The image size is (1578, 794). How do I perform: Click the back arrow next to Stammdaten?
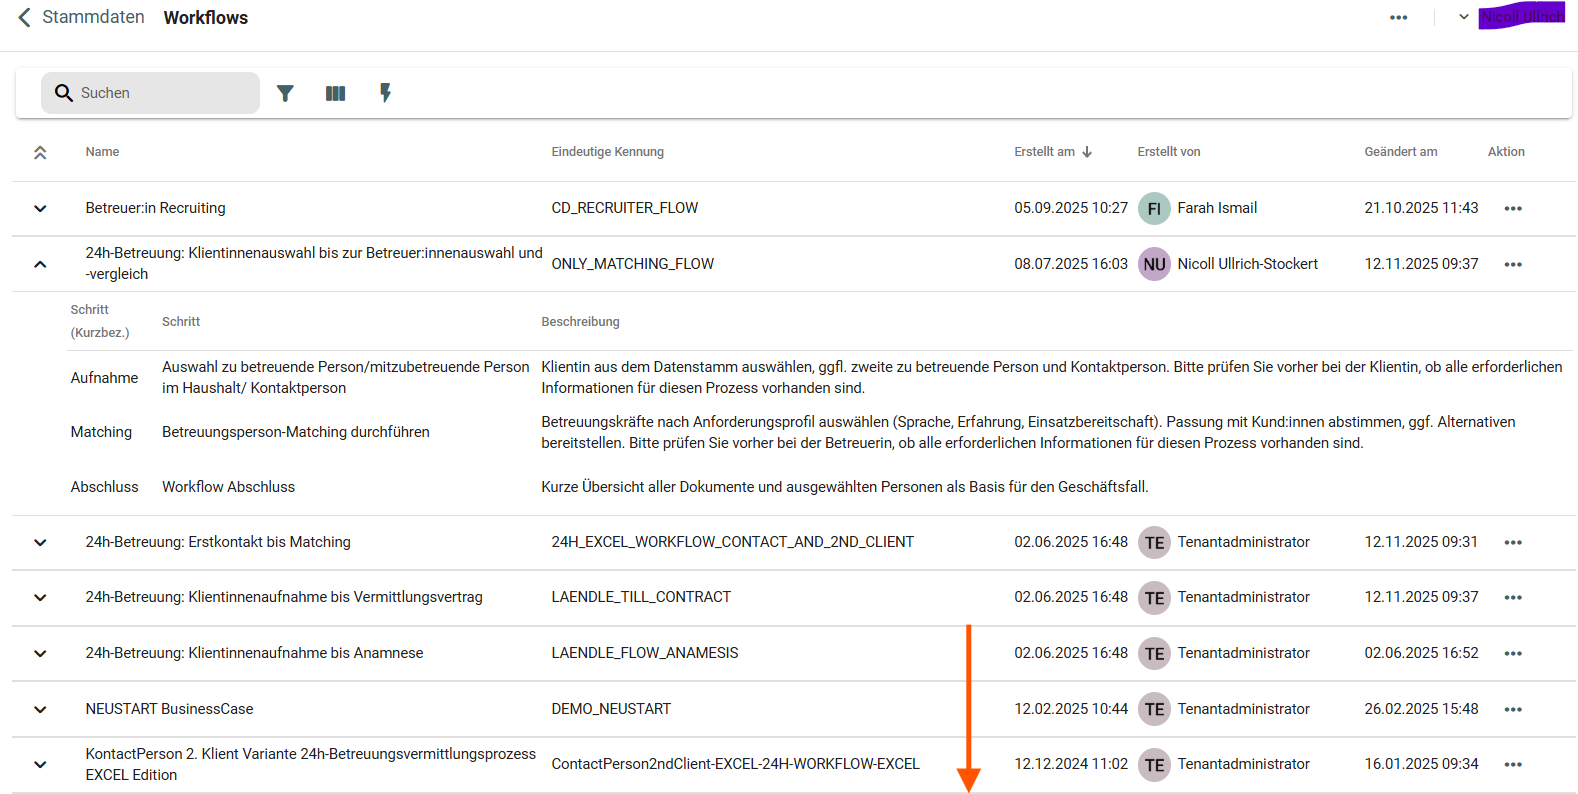click(24, 17)
